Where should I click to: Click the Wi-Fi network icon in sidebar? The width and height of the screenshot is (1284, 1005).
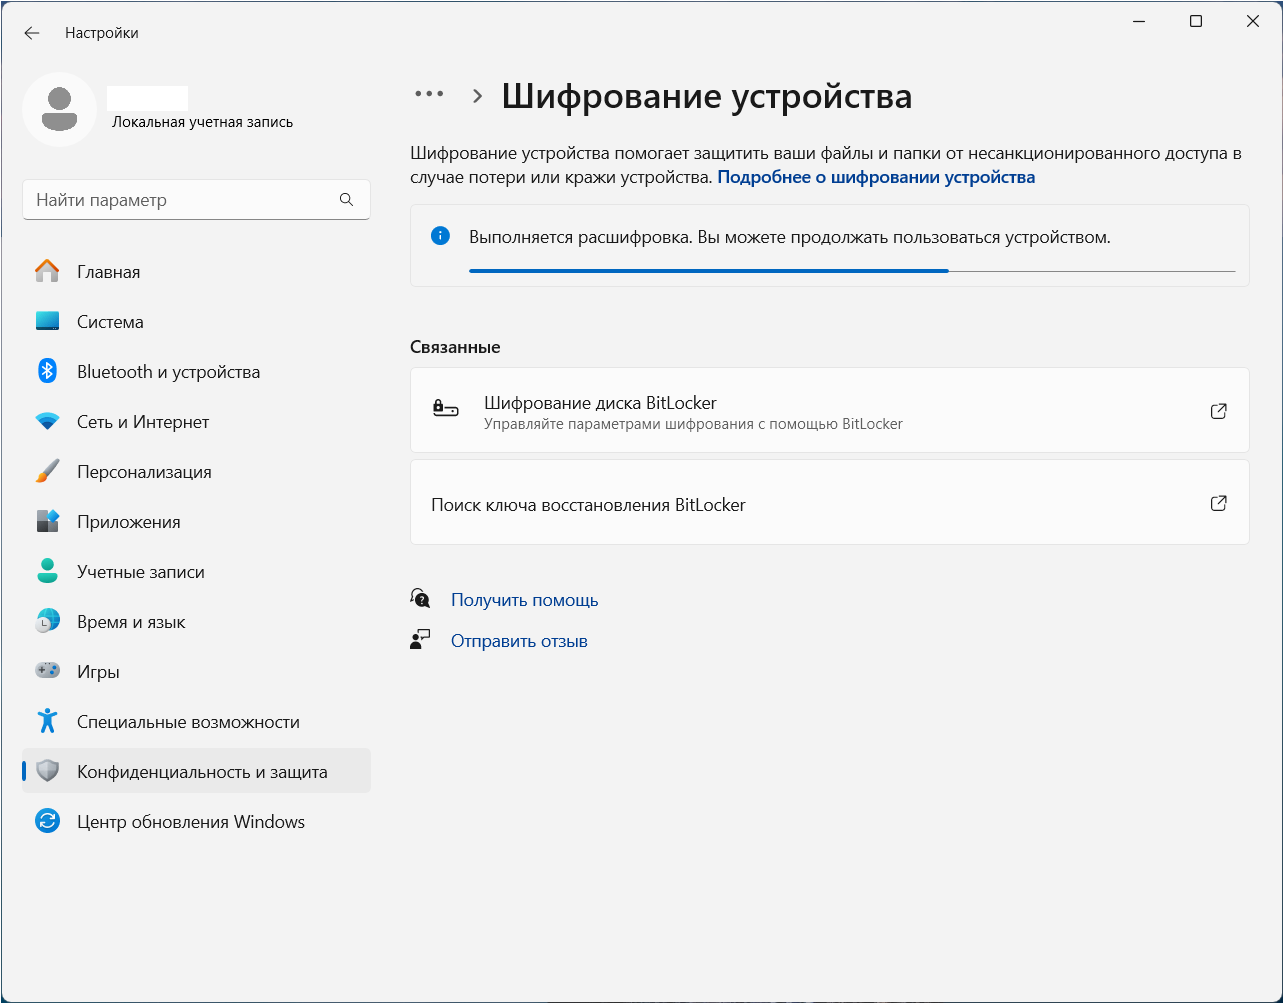point(47,422)
